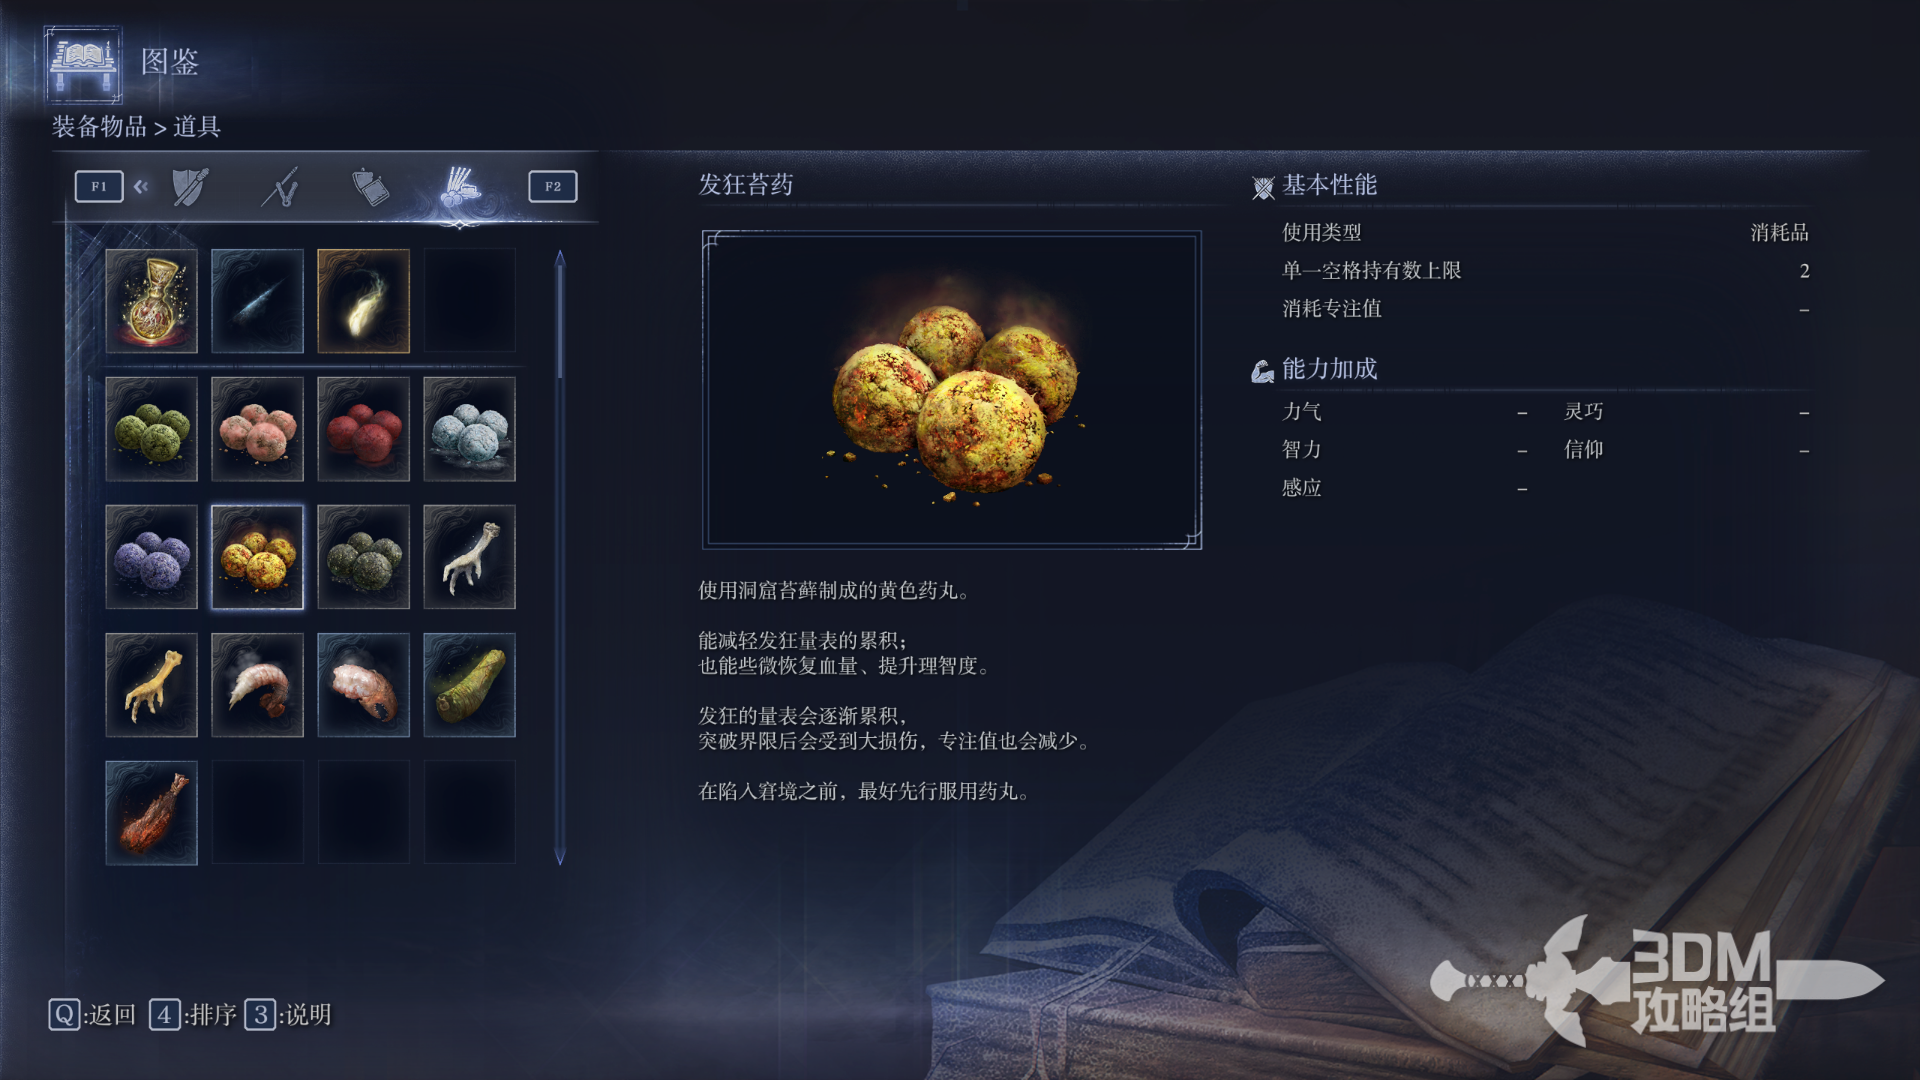
Task: Click the double chevron left arrow
Action: point(141,186)
